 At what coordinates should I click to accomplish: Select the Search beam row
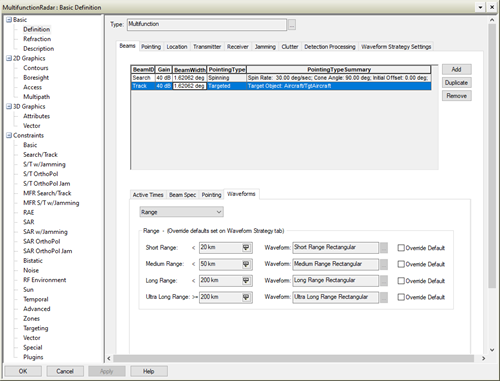click(281, 78)
